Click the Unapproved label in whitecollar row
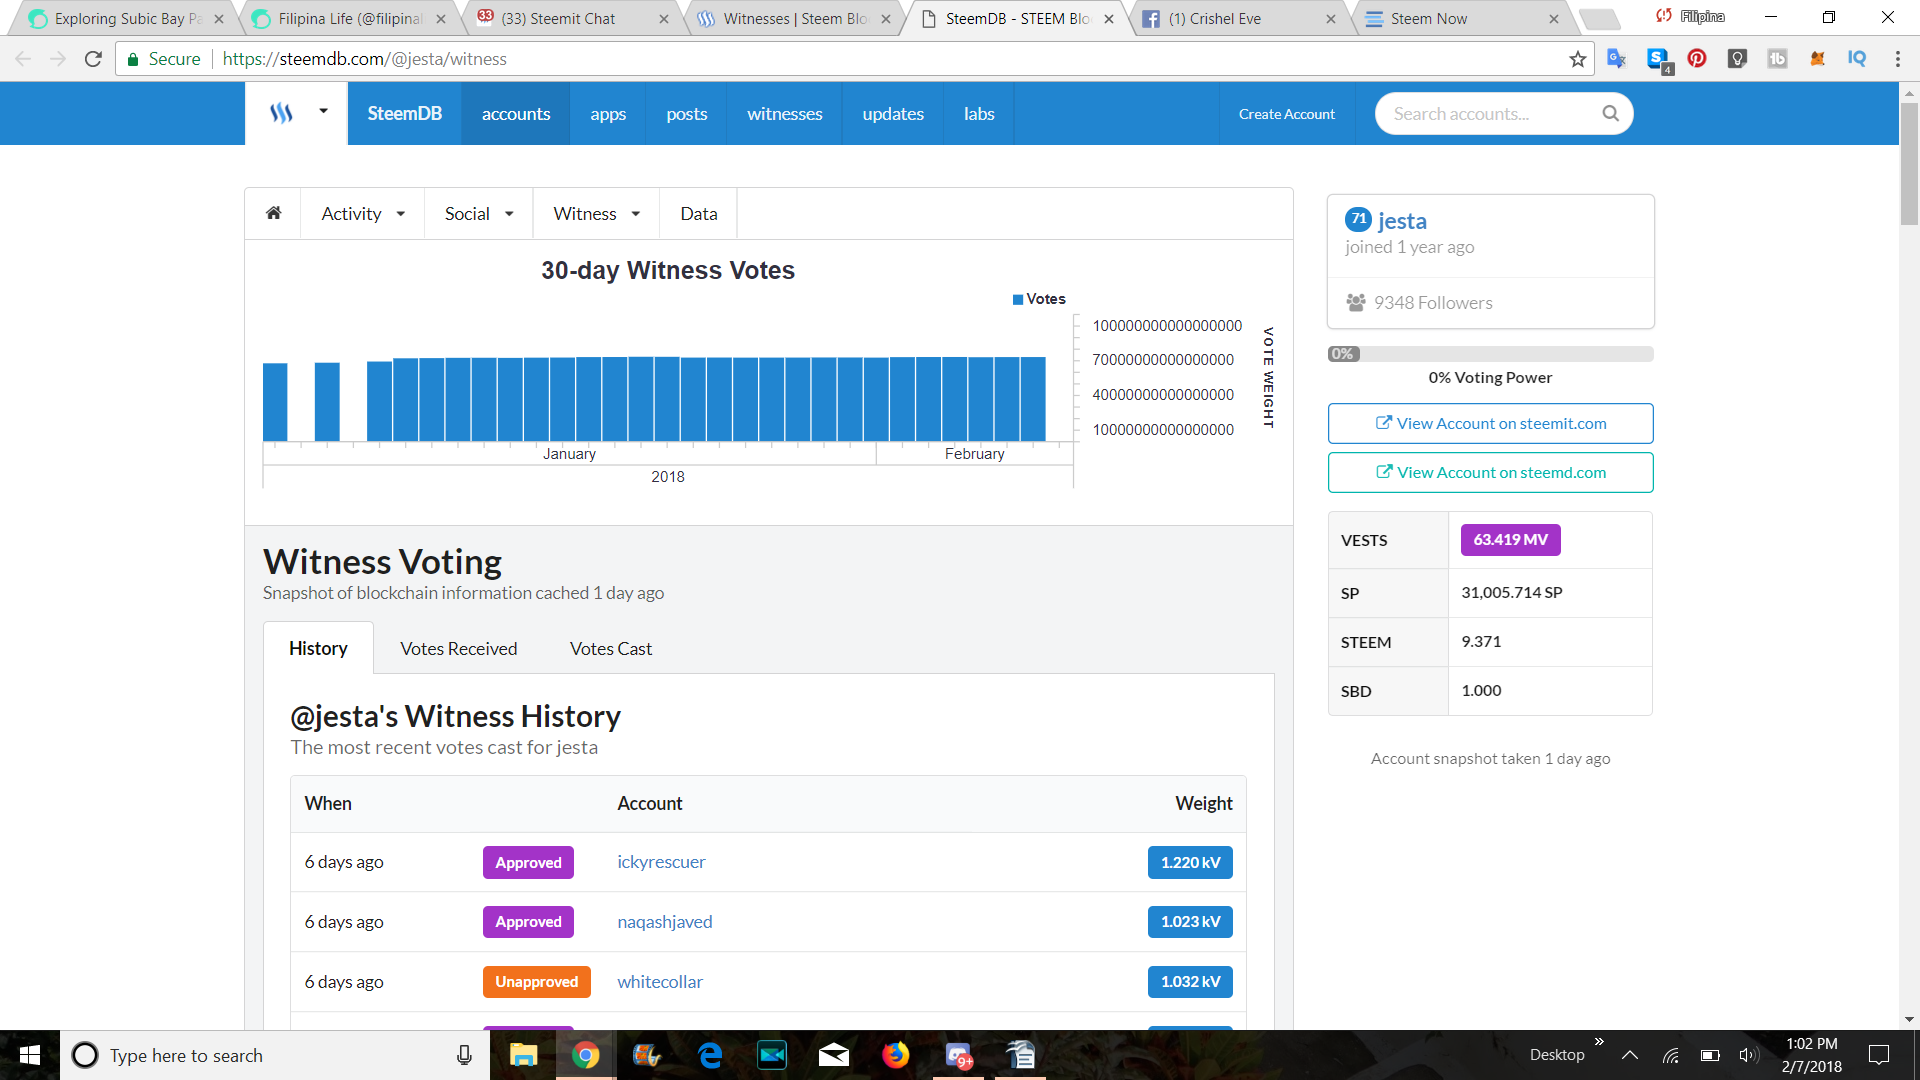 point(536,982)
